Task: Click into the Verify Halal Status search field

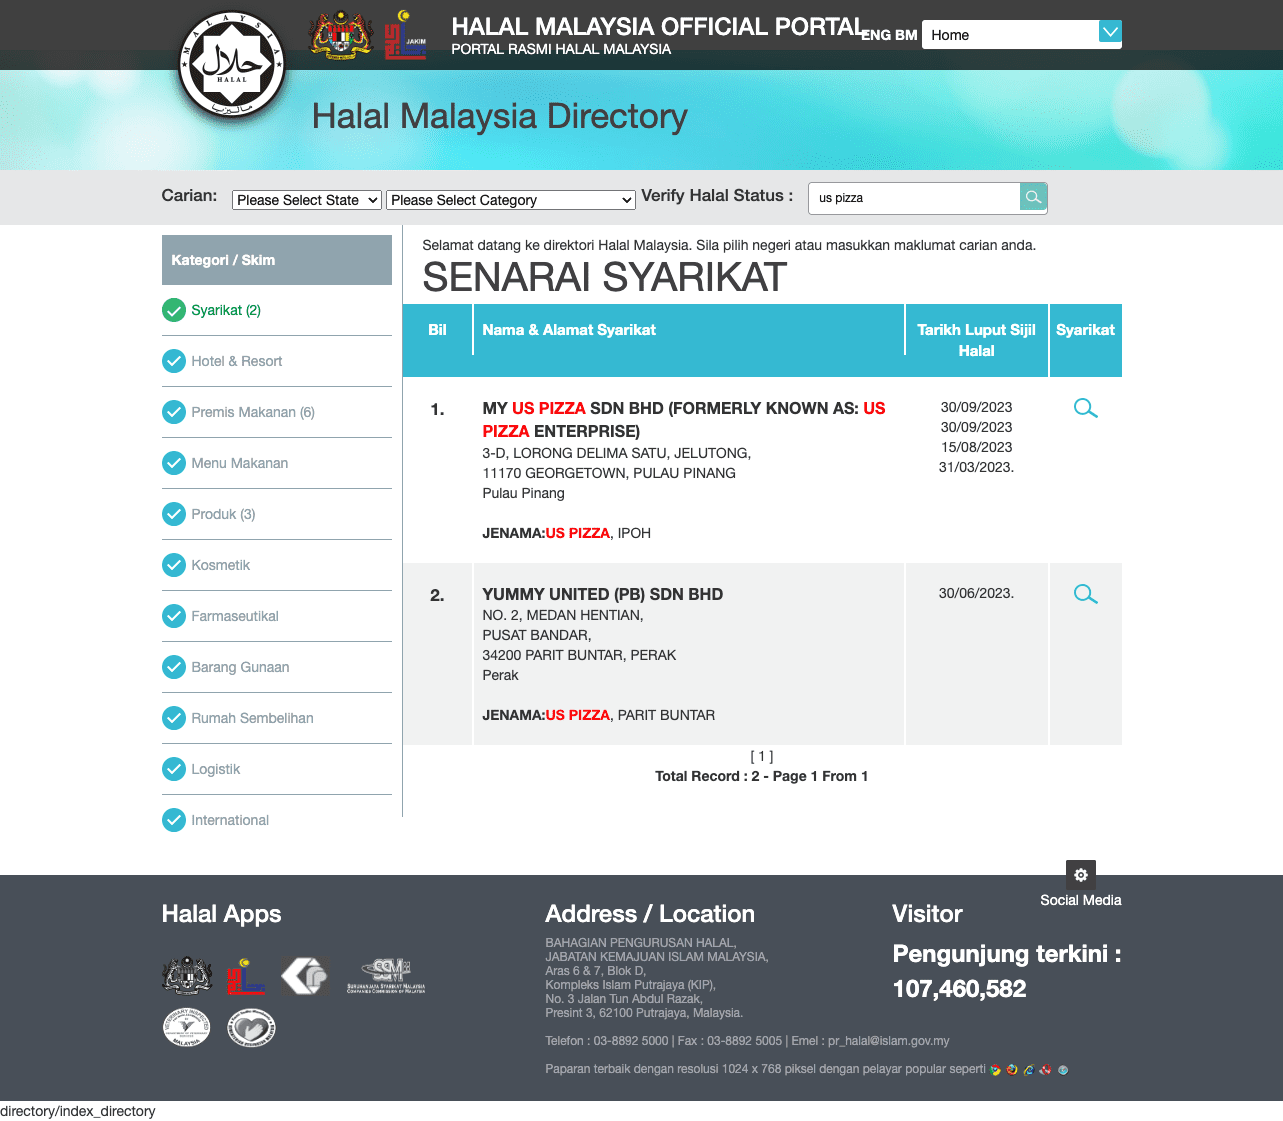Action: click(x=914, y=198)
